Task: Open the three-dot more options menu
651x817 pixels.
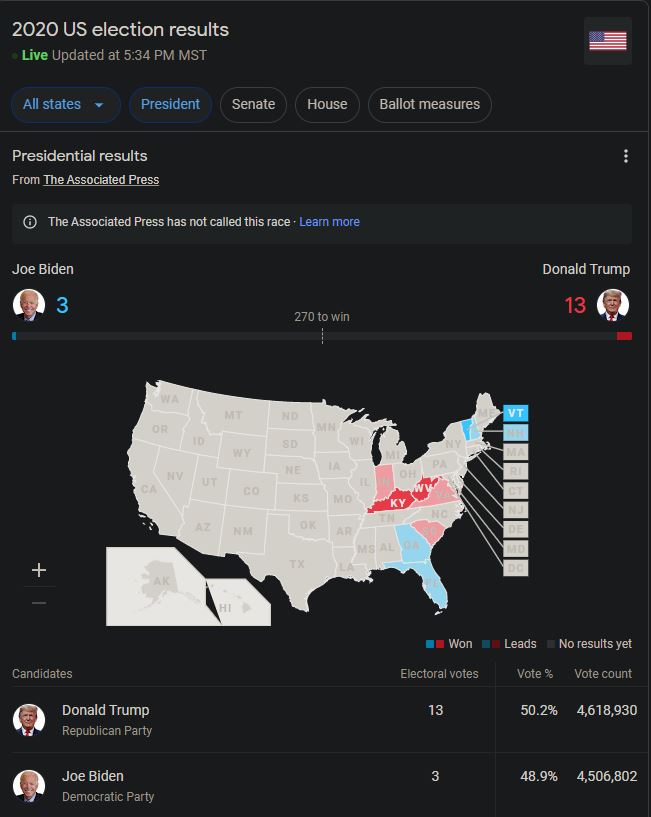Action: click(626, 156)
